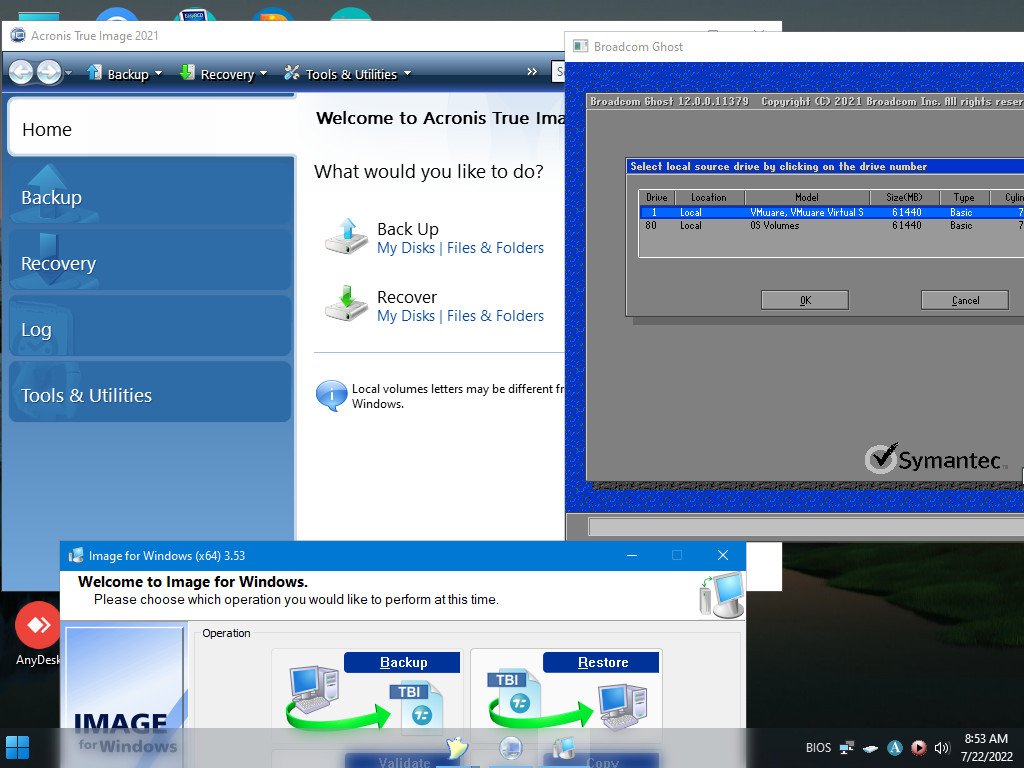Click the back navigation arrow in Acronis

[x=21, y=72]
